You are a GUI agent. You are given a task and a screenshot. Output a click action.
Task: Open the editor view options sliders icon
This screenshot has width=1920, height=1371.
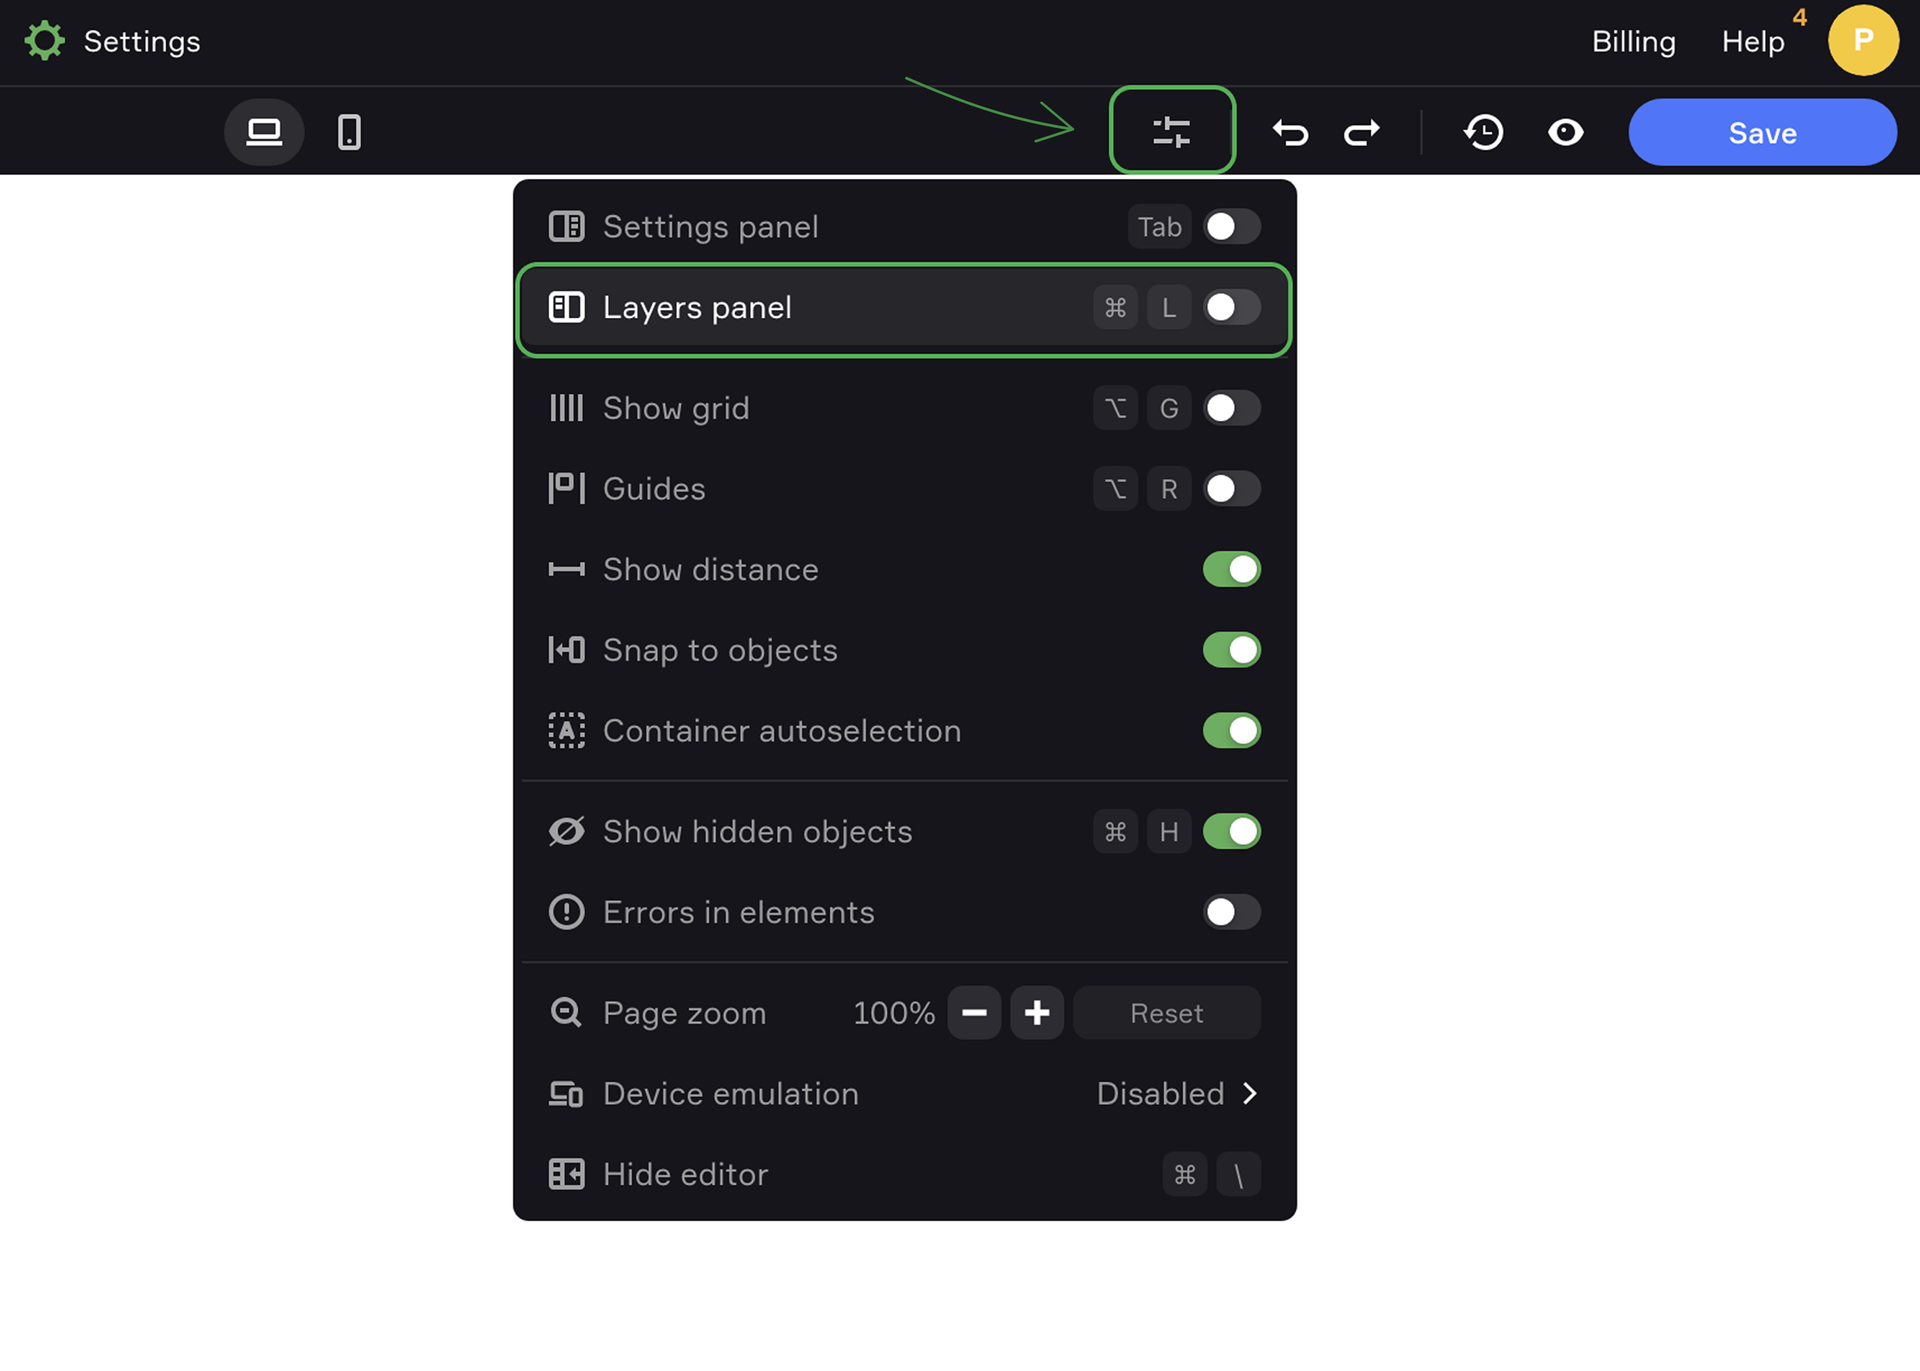(1171, 131)
